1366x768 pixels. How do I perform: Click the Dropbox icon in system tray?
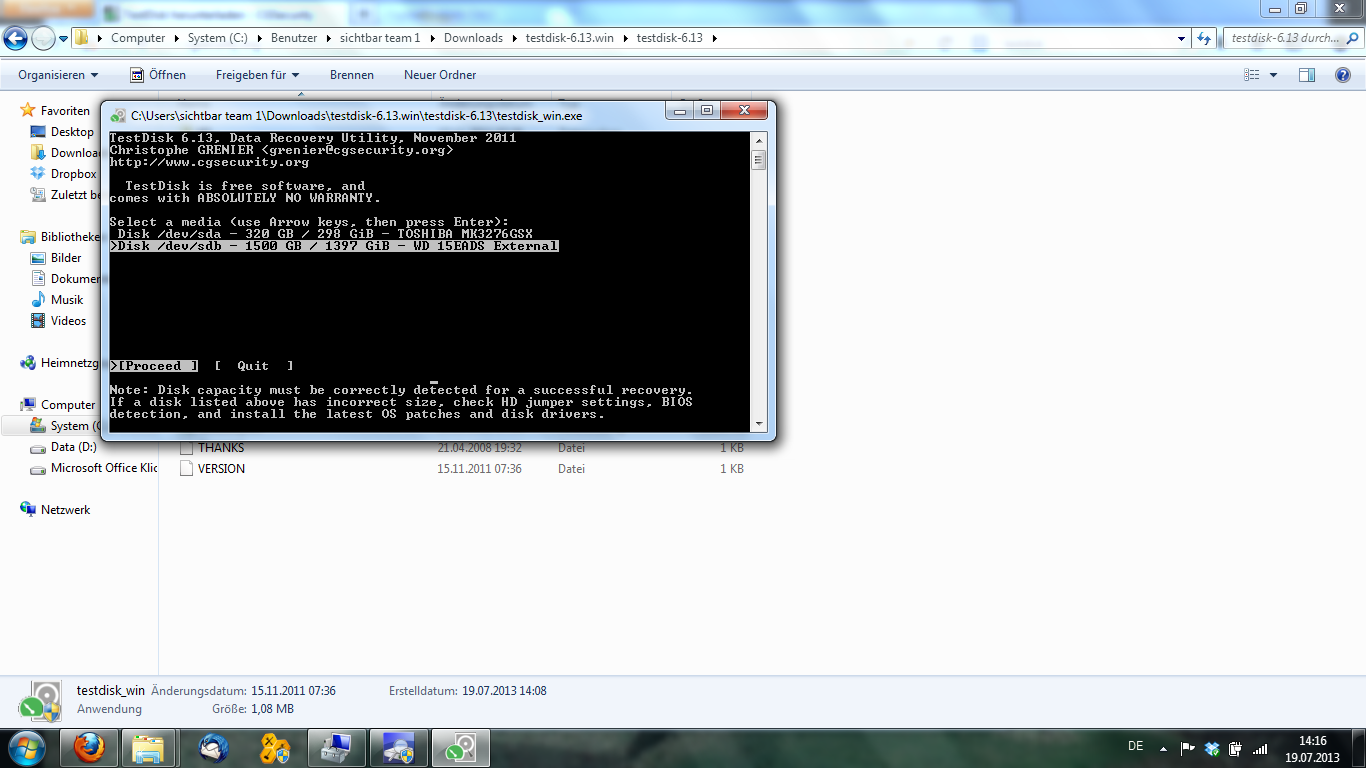click(x=1212, y=749)
